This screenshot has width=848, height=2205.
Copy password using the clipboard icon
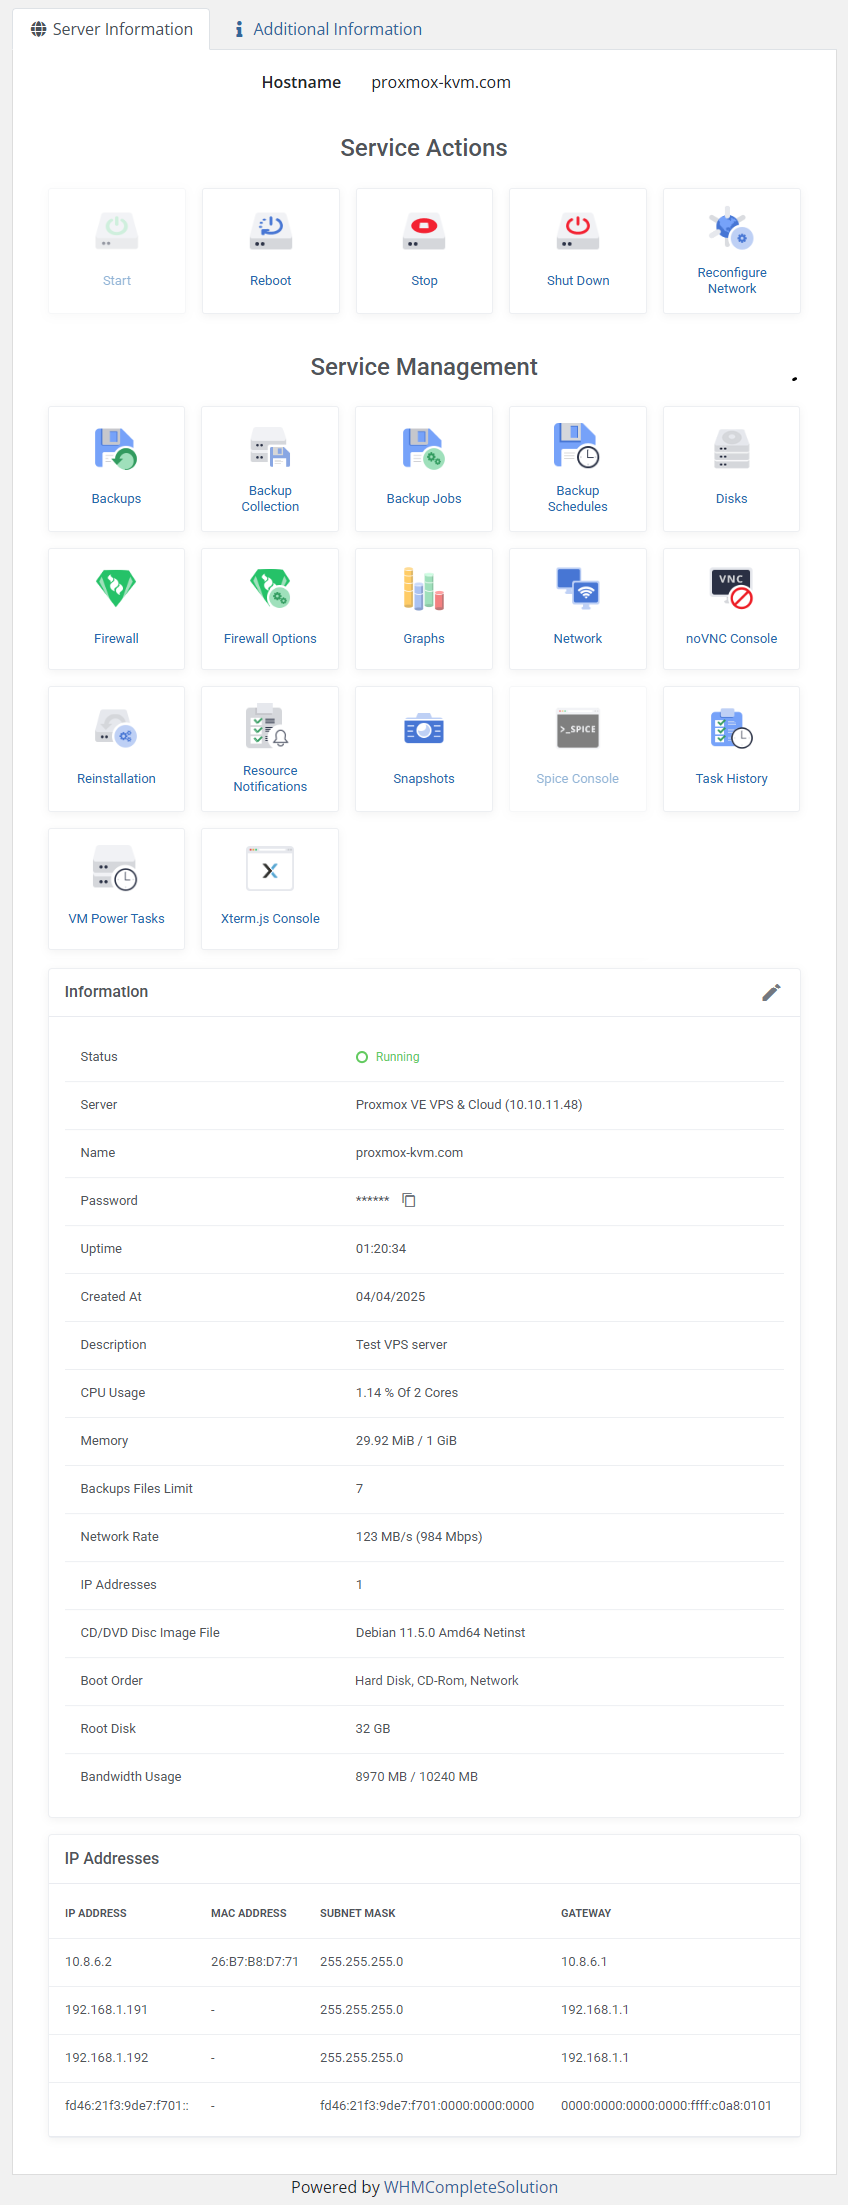(409, 1200)
